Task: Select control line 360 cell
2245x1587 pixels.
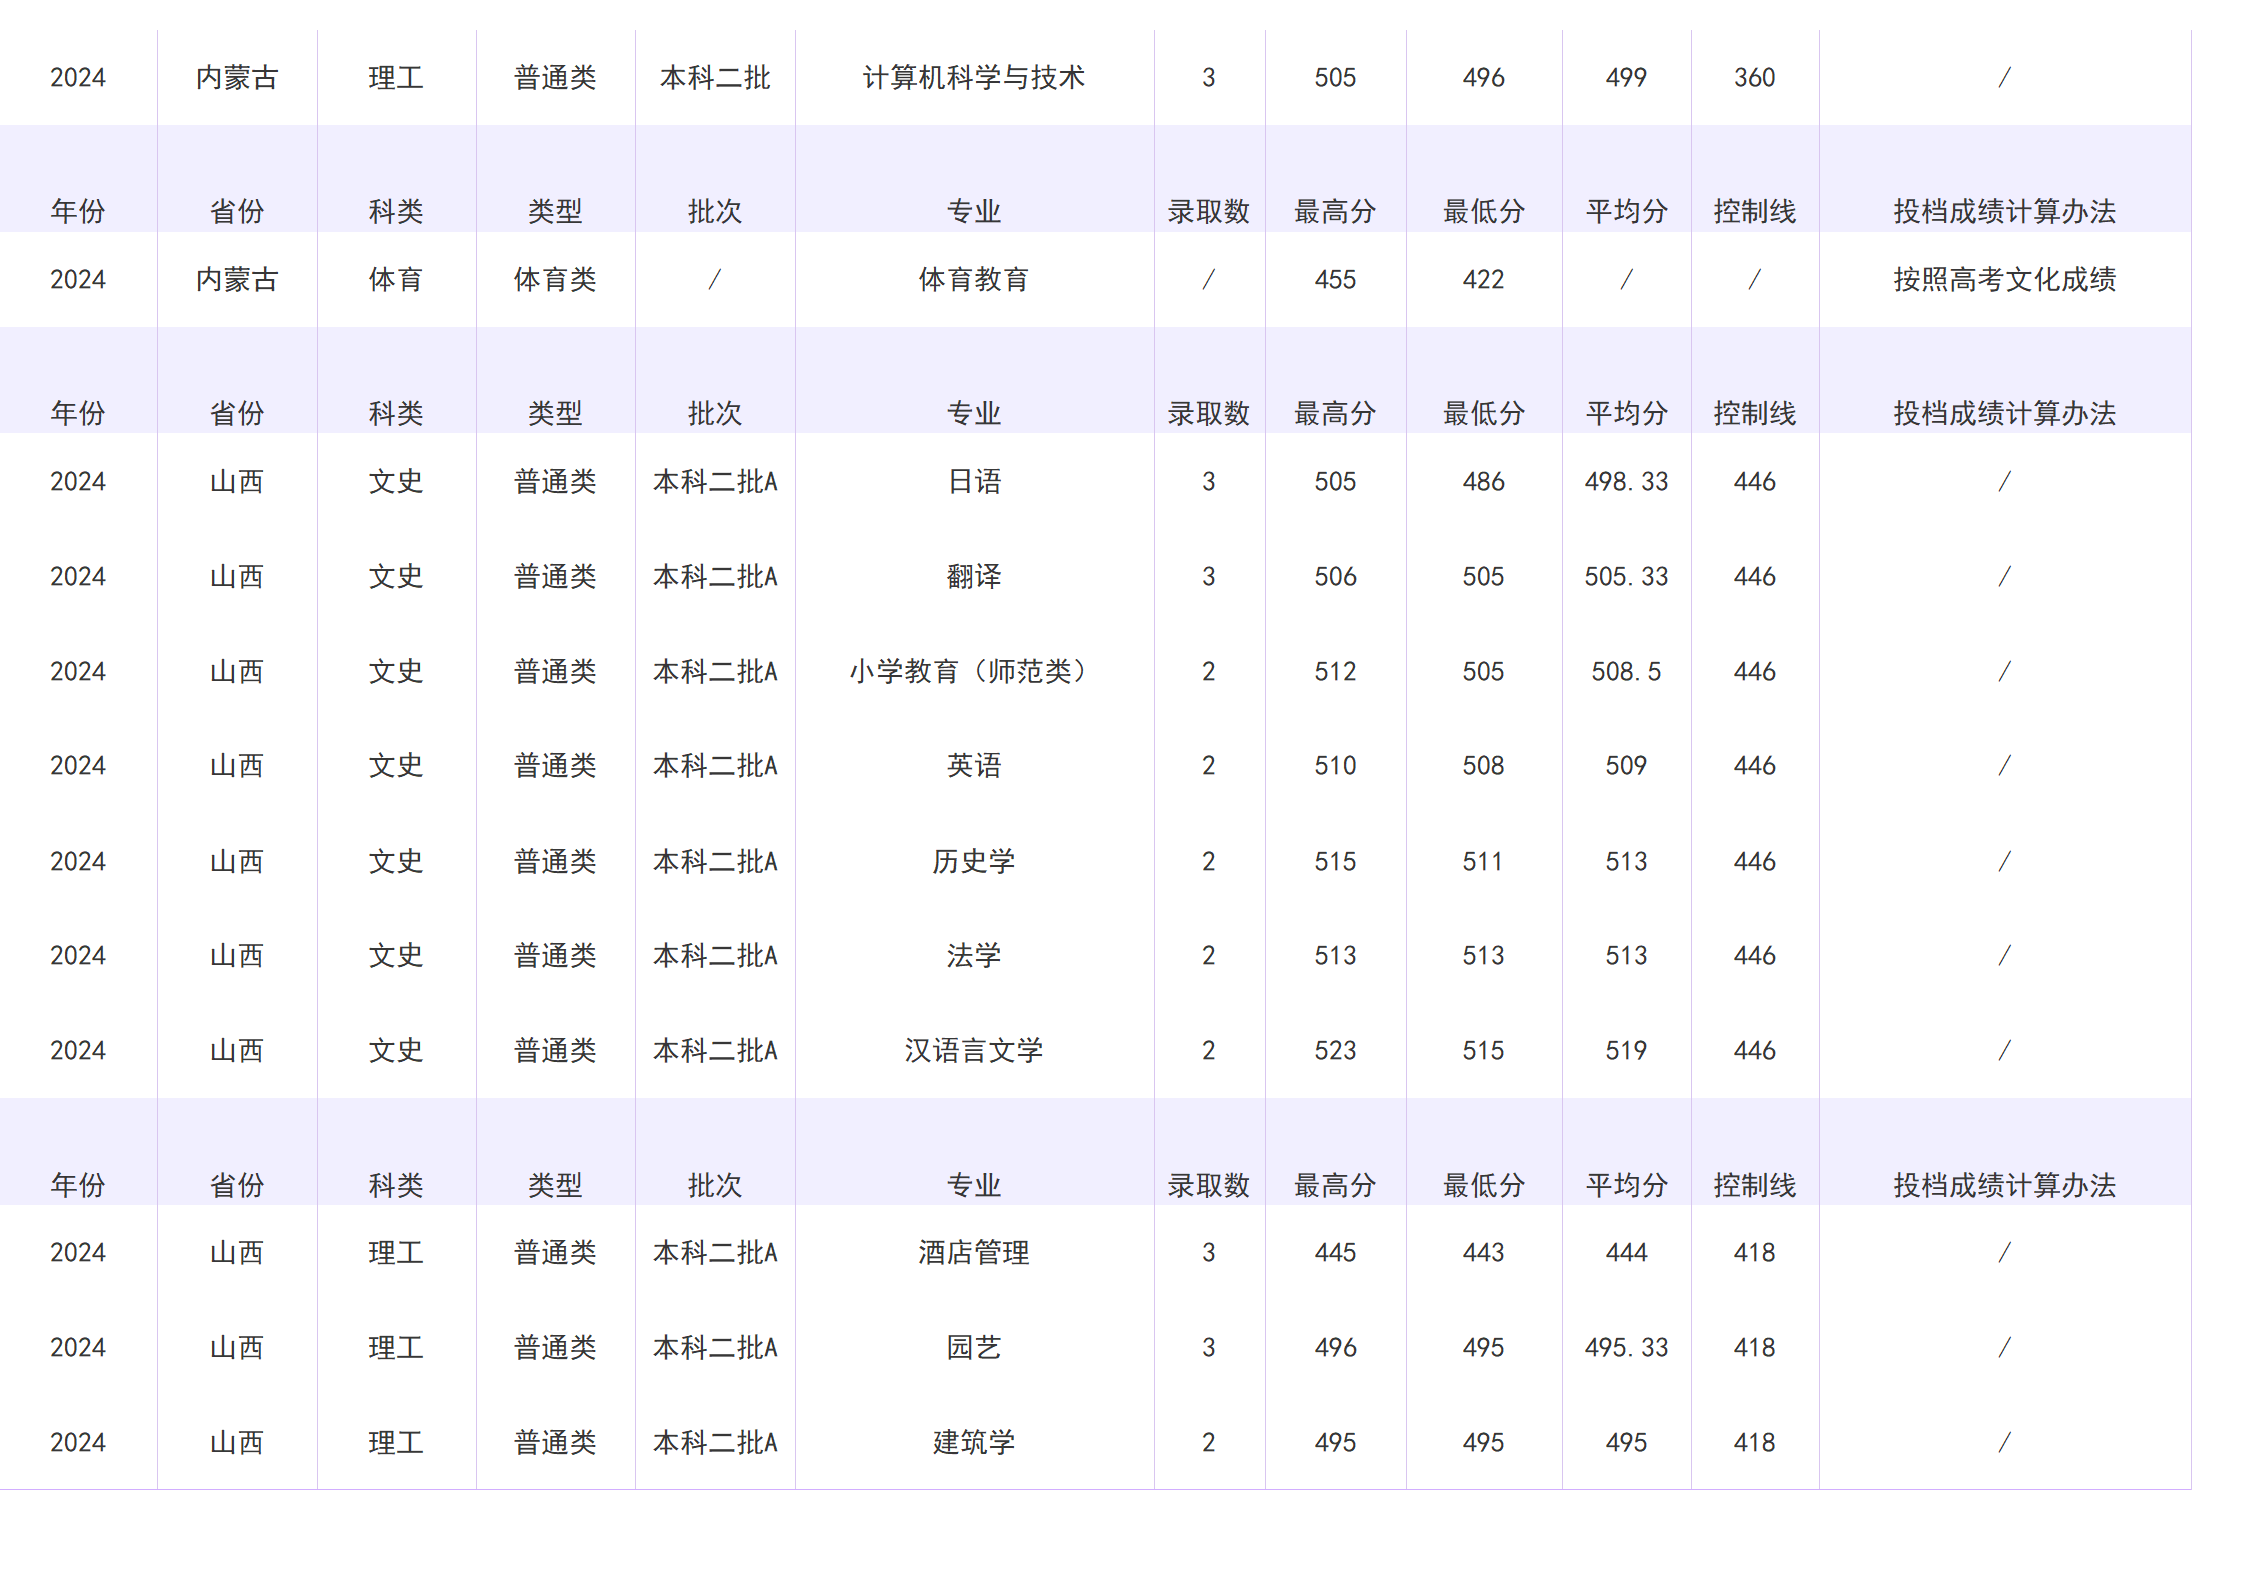Action: pyautogui.click(x=1754, y=78)
